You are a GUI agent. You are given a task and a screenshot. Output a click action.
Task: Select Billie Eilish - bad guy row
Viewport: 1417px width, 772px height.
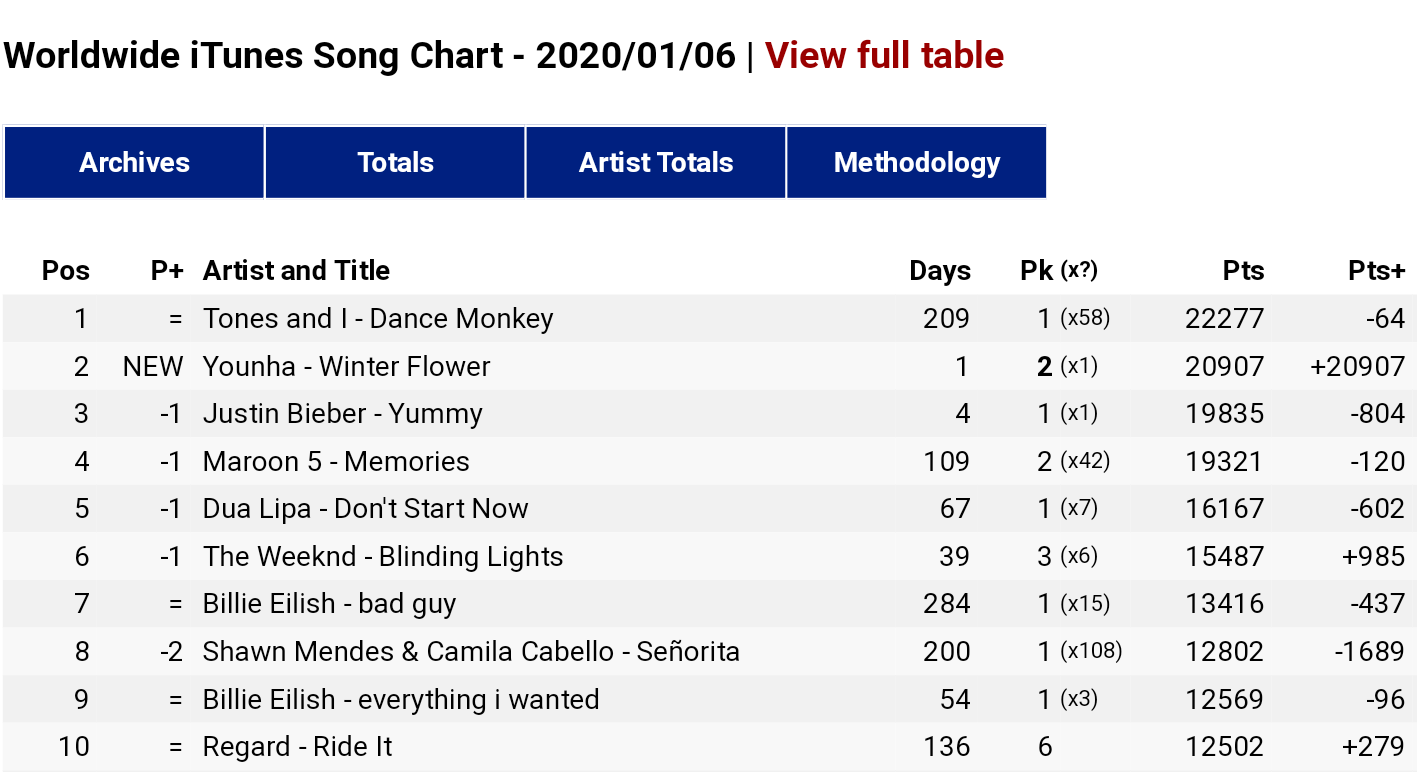709,604
